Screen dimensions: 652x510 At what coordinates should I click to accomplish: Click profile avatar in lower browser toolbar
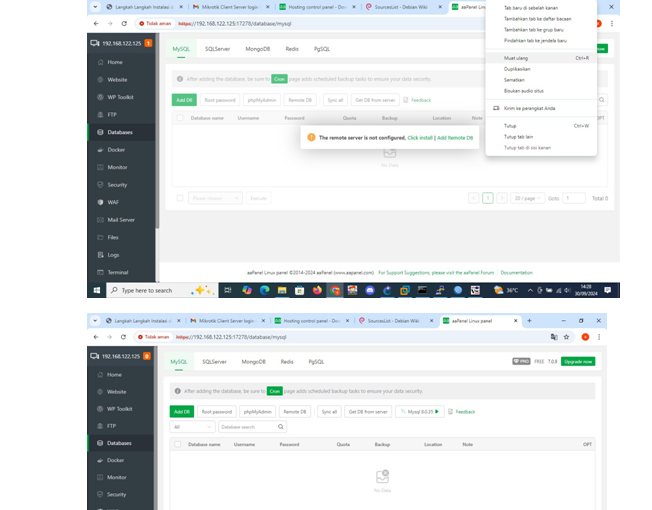(585, 337)
